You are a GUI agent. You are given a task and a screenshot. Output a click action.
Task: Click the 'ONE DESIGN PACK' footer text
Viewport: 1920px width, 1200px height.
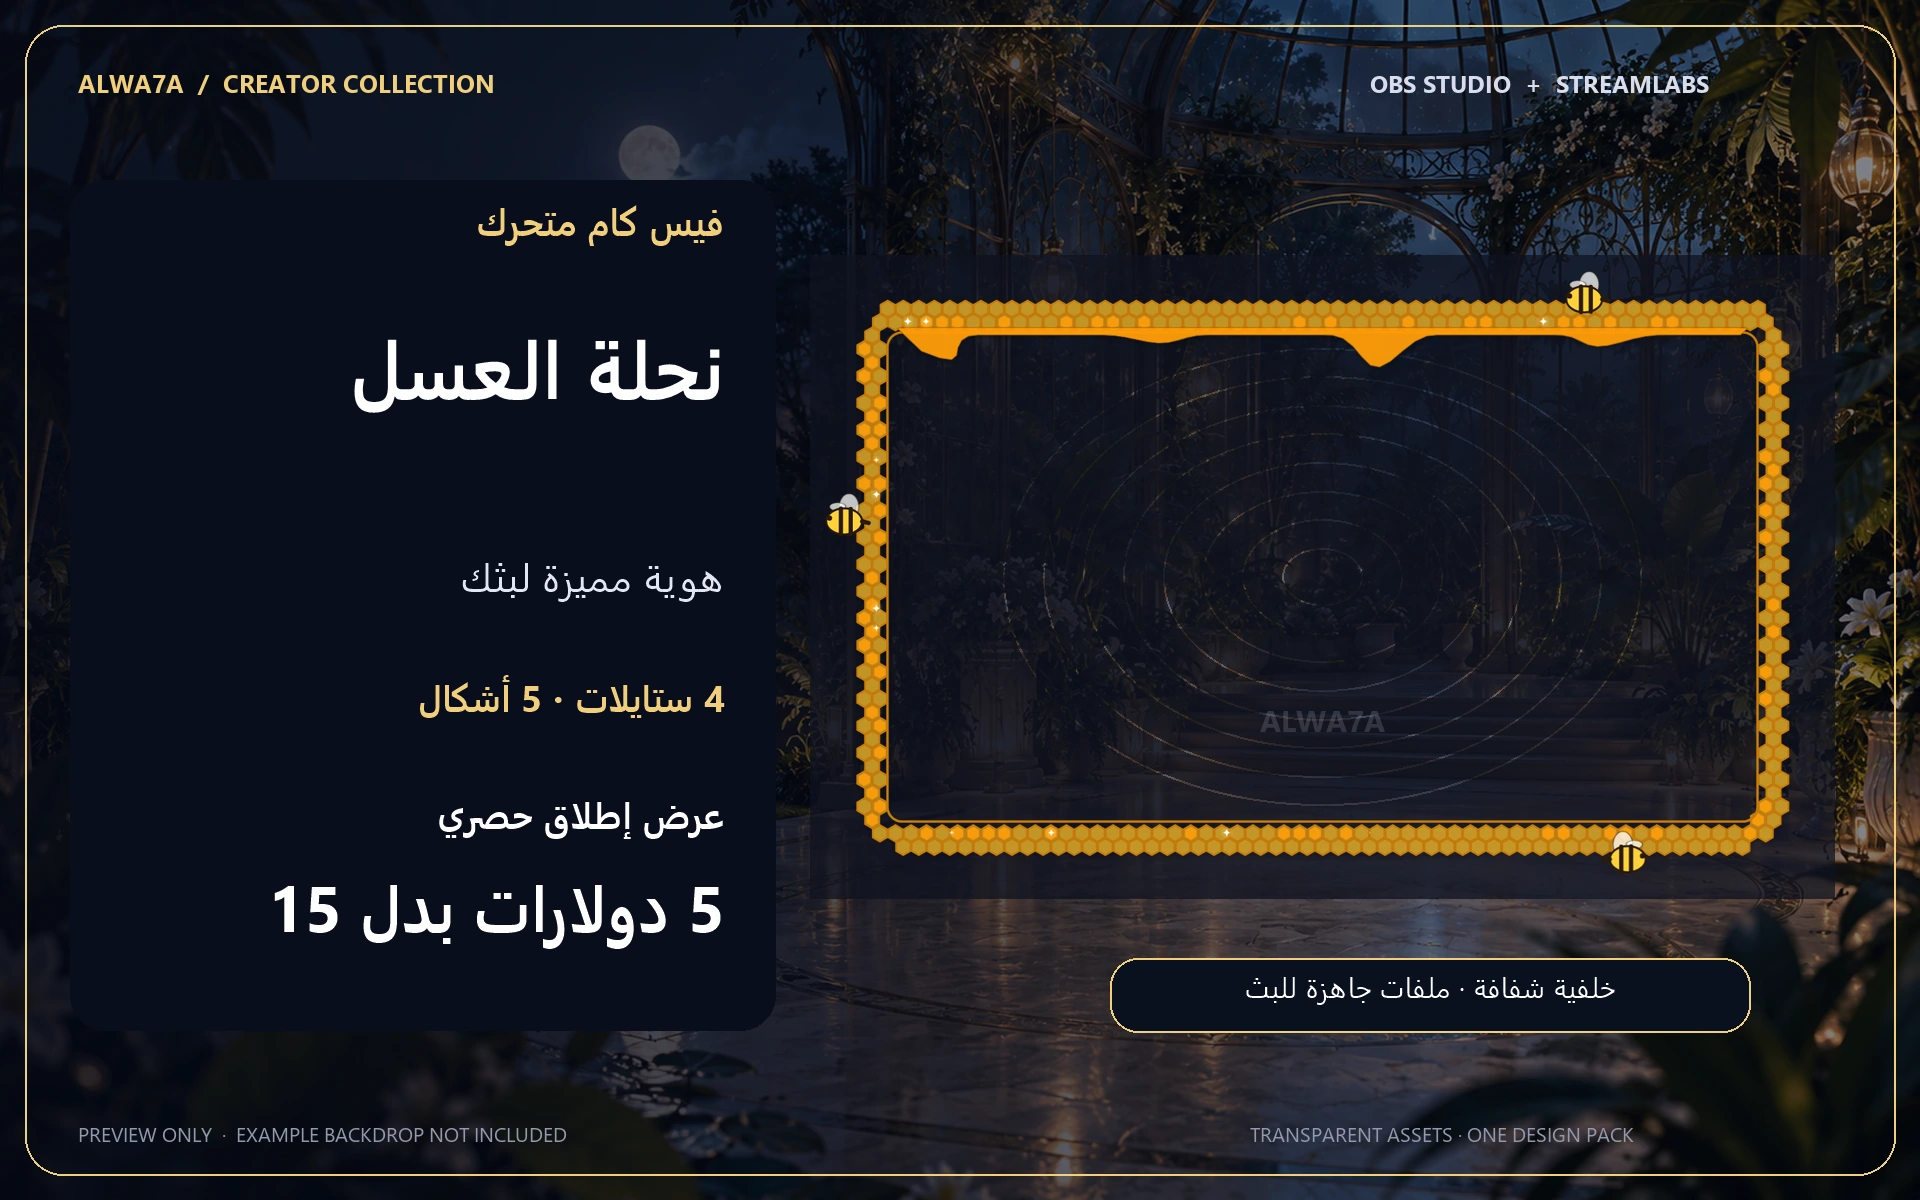(x=1550, y=1135)
